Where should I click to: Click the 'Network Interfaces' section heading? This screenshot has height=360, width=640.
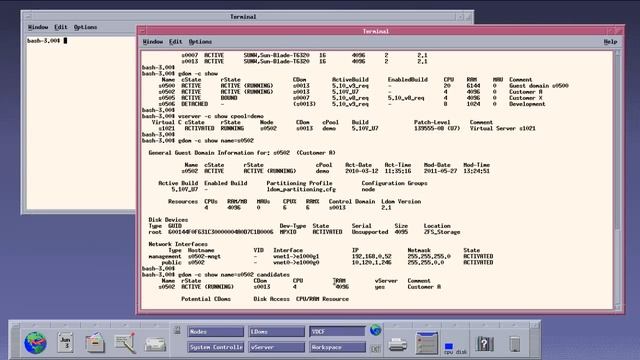point(178,244)
